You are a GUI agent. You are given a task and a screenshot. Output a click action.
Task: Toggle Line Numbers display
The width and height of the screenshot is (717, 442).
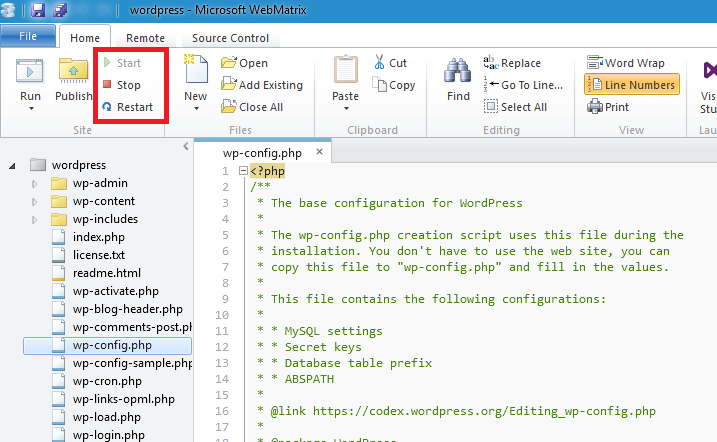(x=631, y=85)
